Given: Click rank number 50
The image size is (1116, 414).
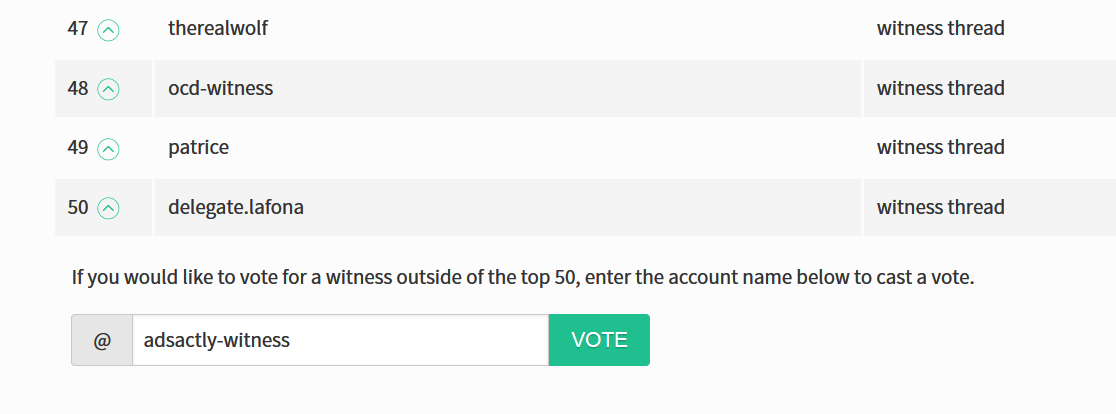Looking at the screenshot, I should pos(78,208).
